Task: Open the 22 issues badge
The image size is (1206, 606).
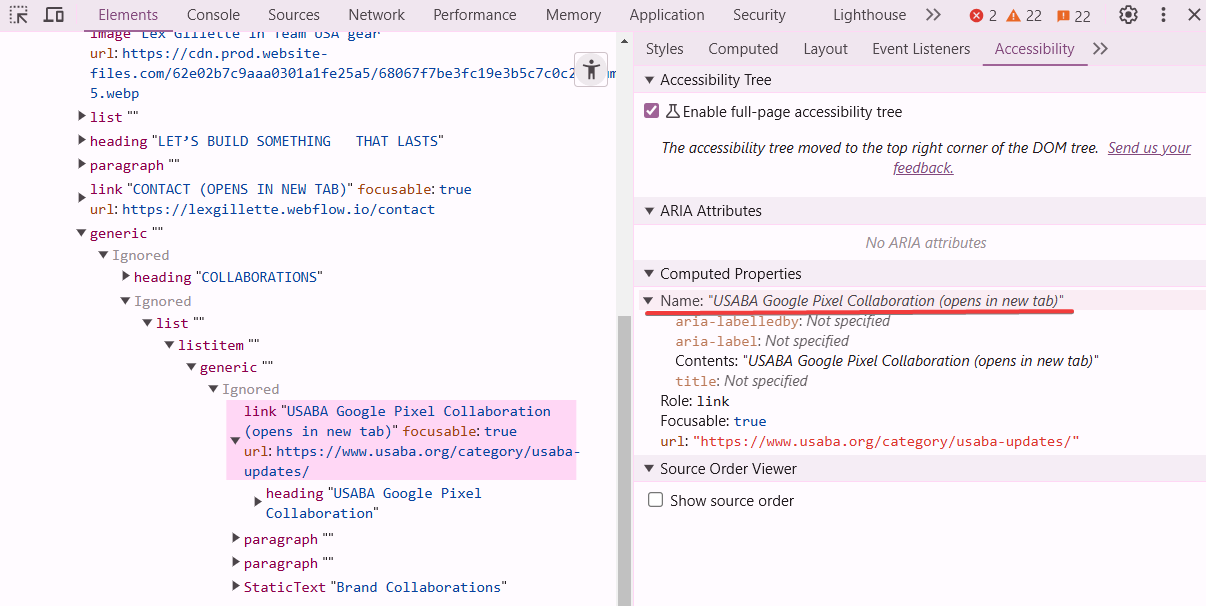Action: click(x=1073, y=15)
